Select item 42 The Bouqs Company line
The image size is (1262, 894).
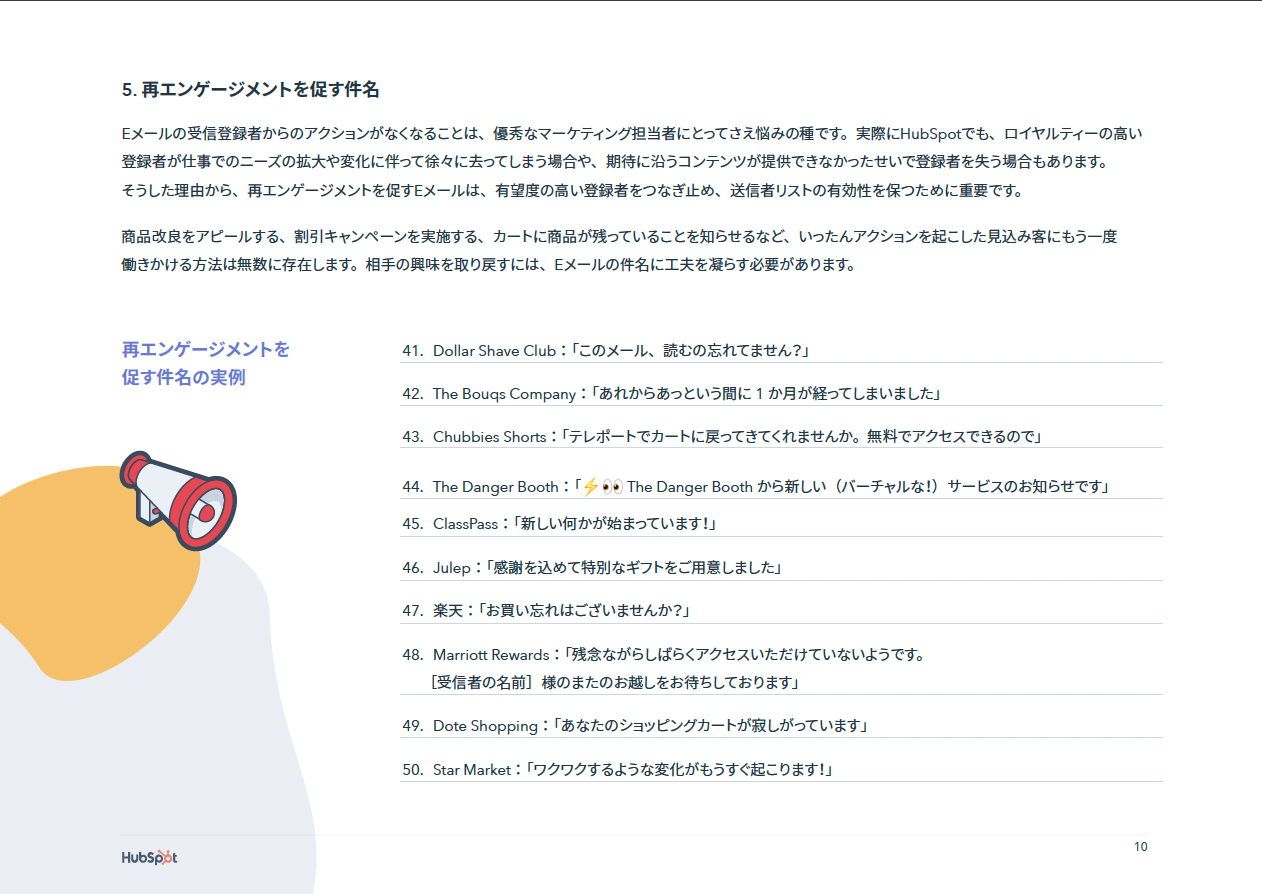pos(672,394)
